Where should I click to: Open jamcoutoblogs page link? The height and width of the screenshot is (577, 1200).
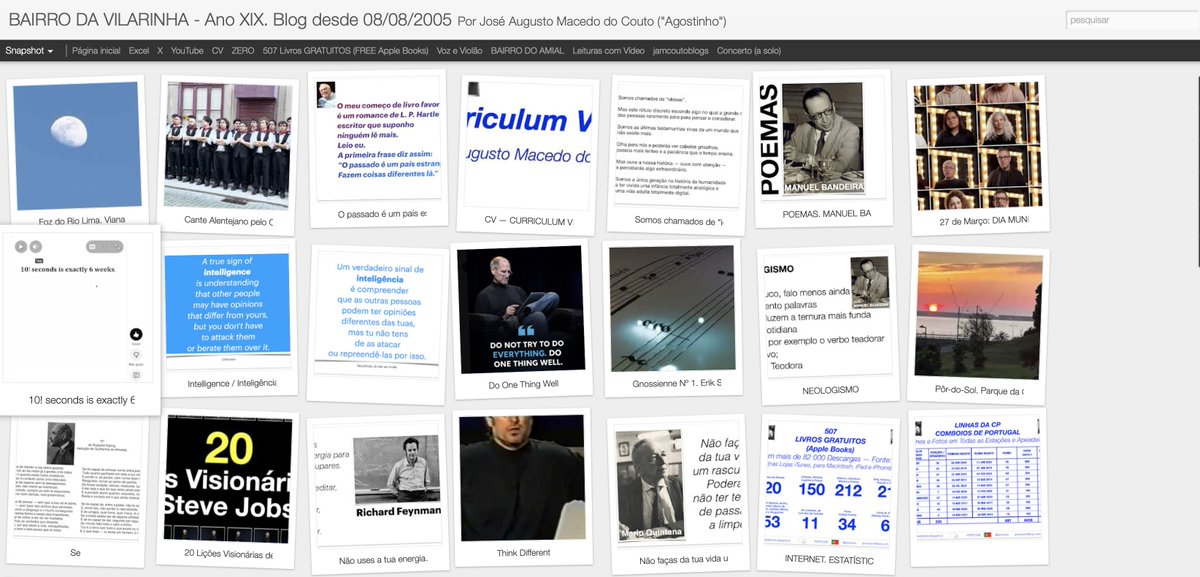(x=681, y=50)
